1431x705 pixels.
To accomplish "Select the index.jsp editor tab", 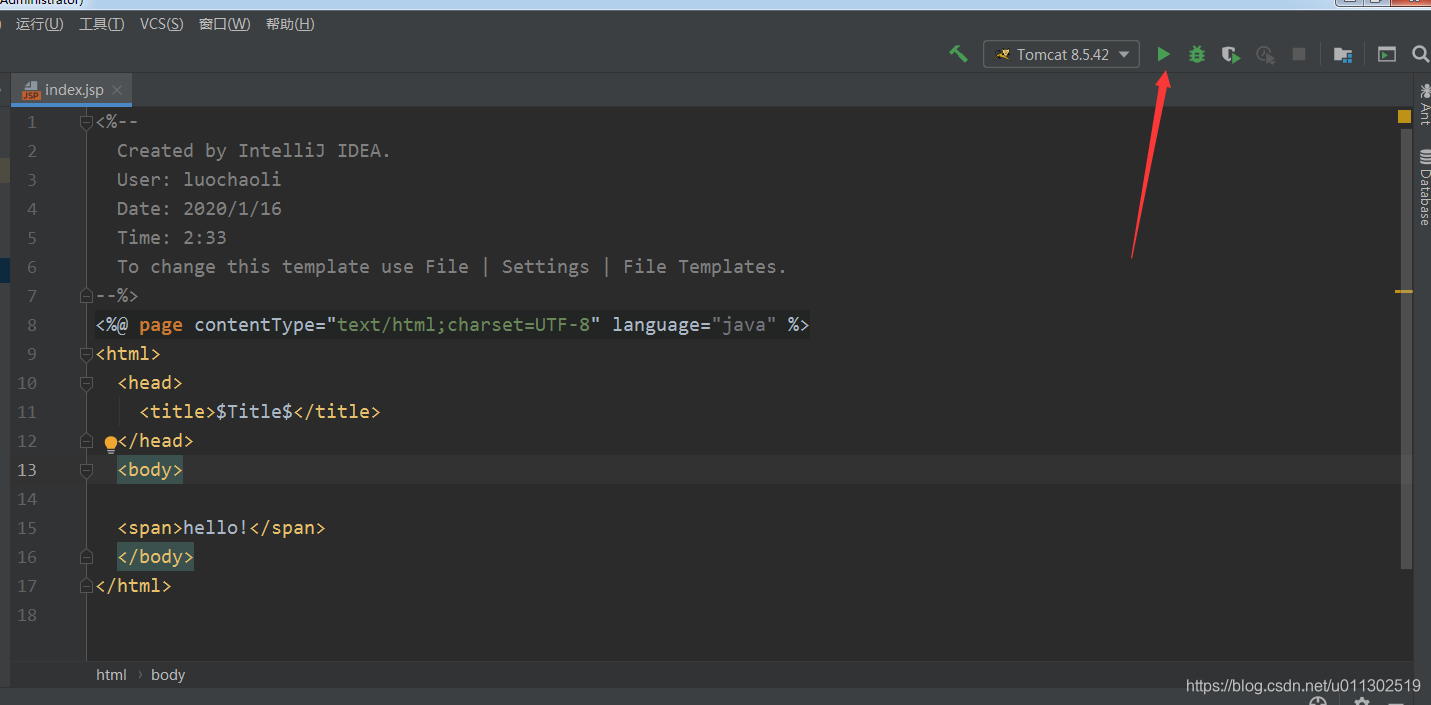I will (x=72, y=90).
